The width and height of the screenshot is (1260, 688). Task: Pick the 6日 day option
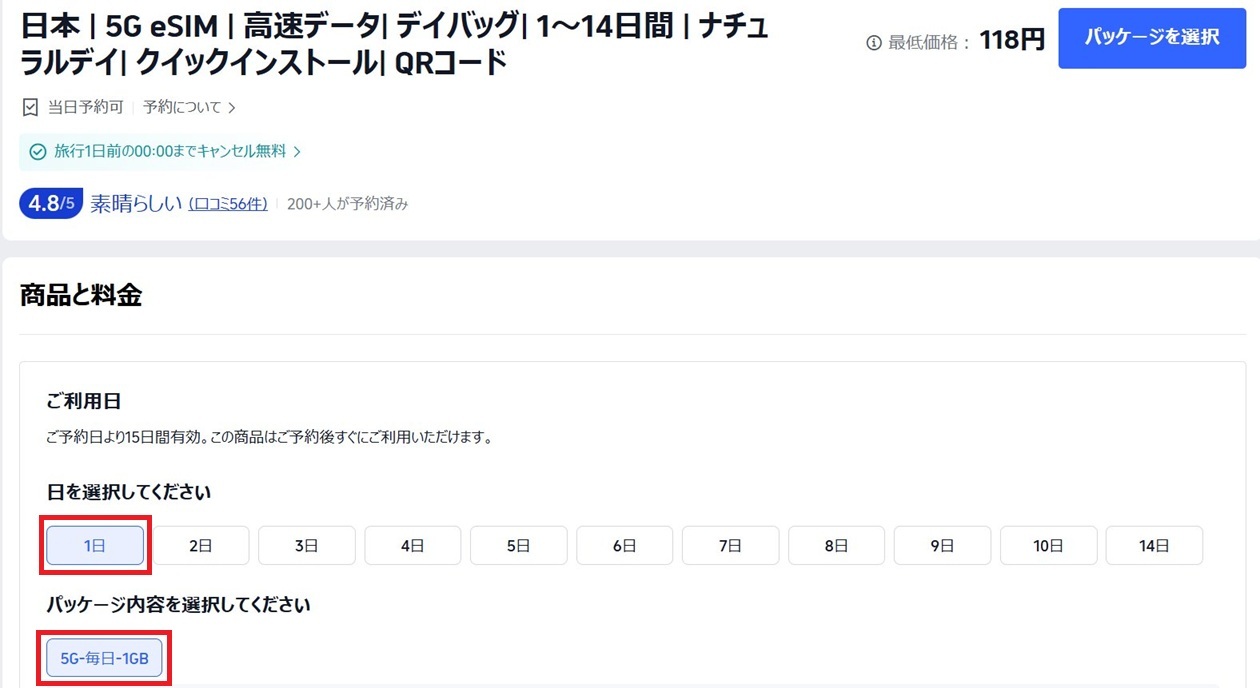624,546
